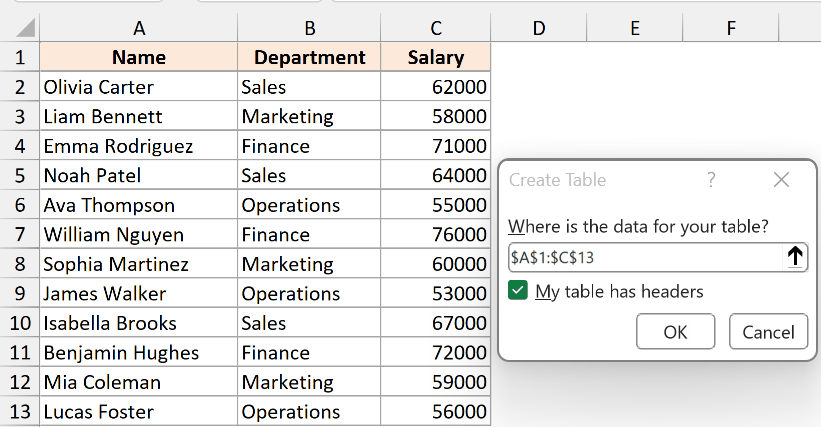Select row 6 header
Viewport: 821px width, 427px height.
[20, 205]
